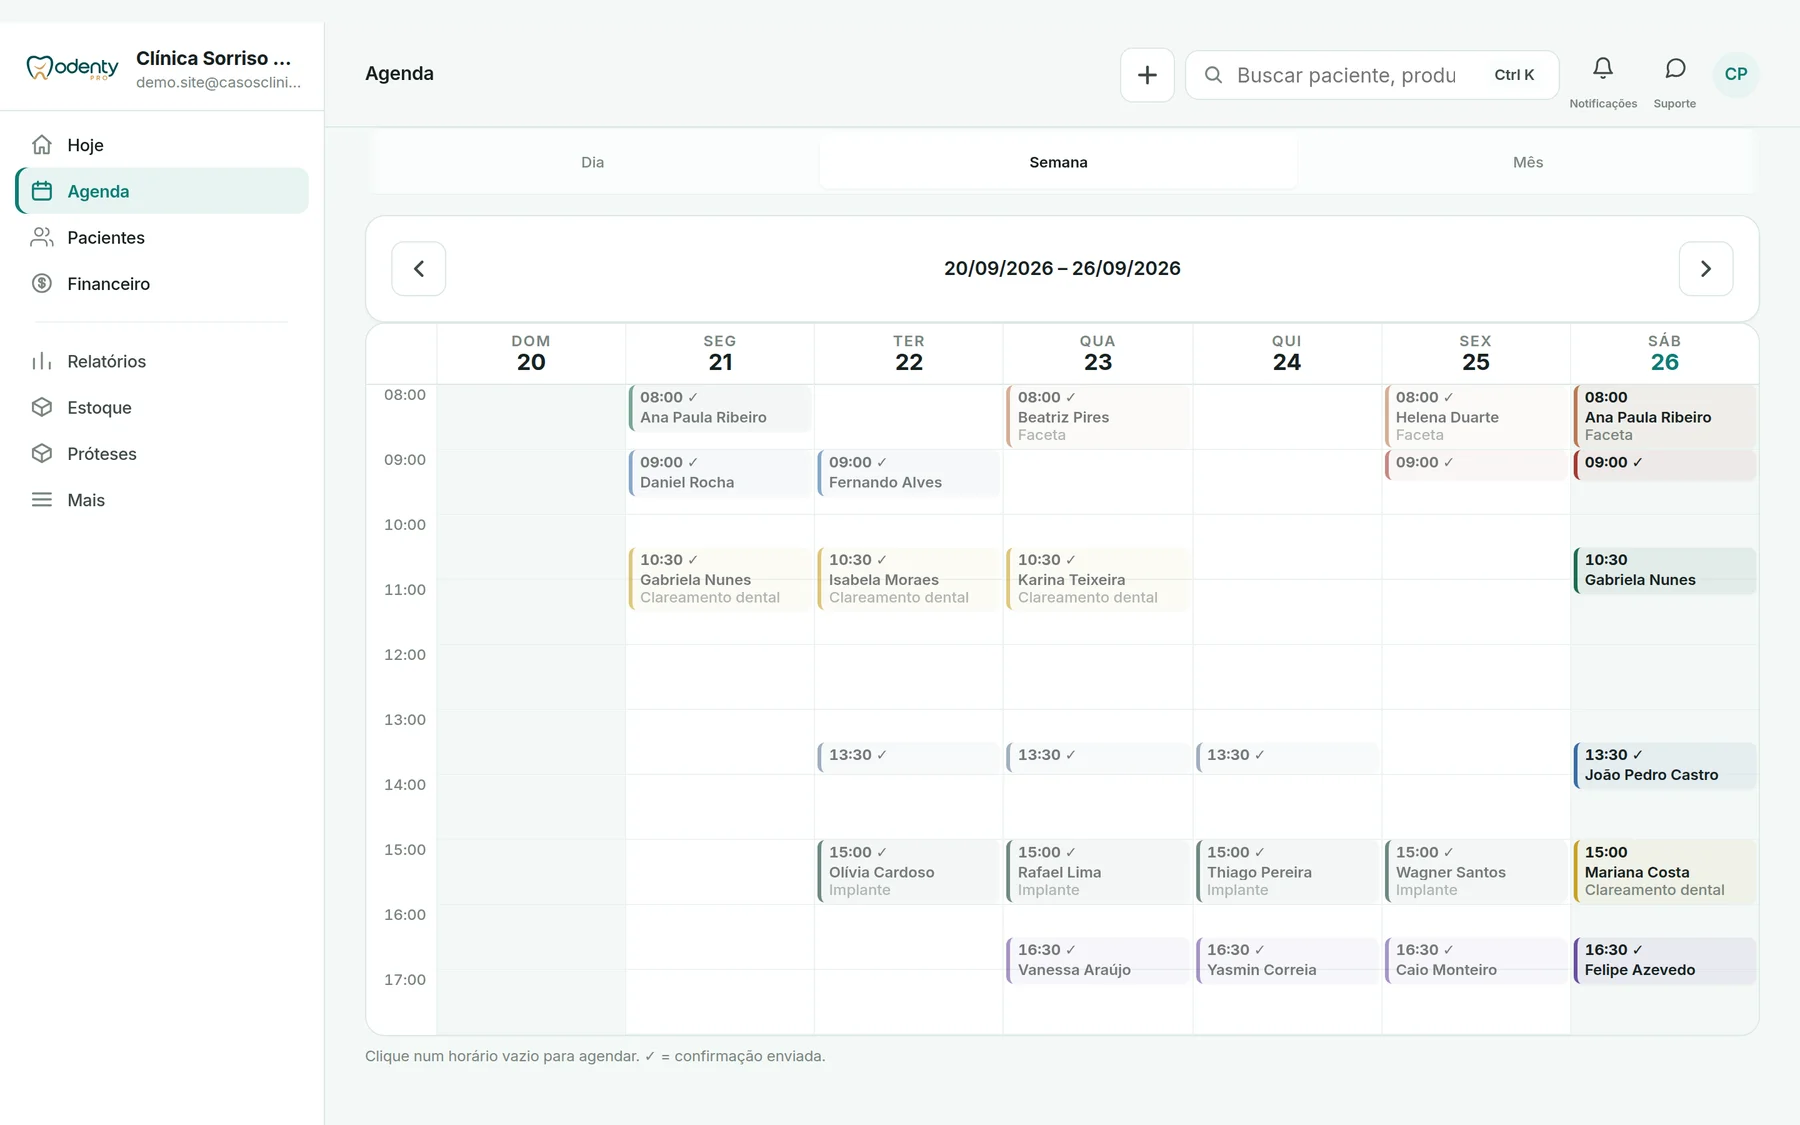Viewport: 1800px width, 1125px height.
Task: Open the Clínica Sorriso account selector
Action: (219, 69)
